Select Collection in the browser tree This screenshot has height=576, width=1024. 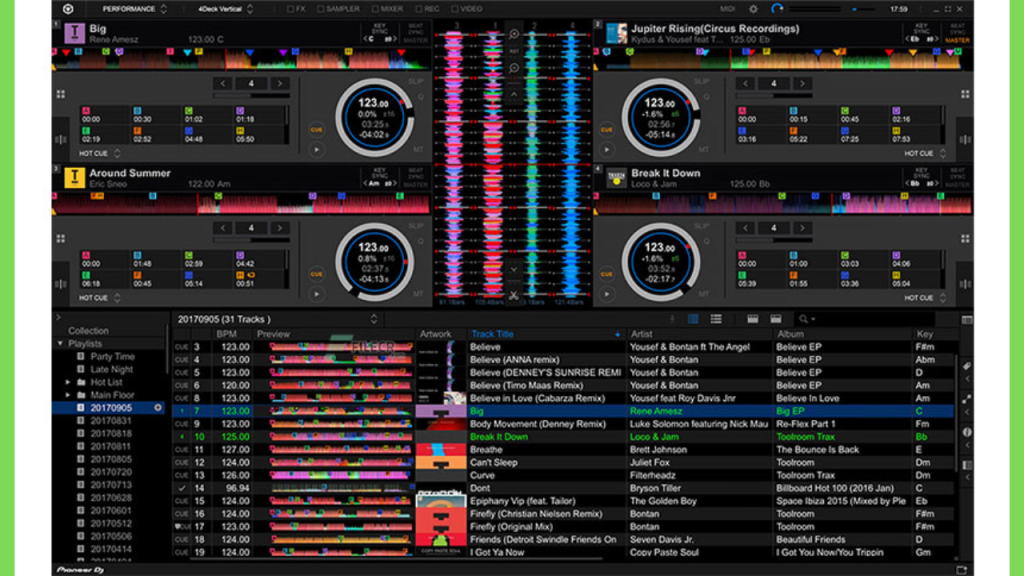click(88, 330)
